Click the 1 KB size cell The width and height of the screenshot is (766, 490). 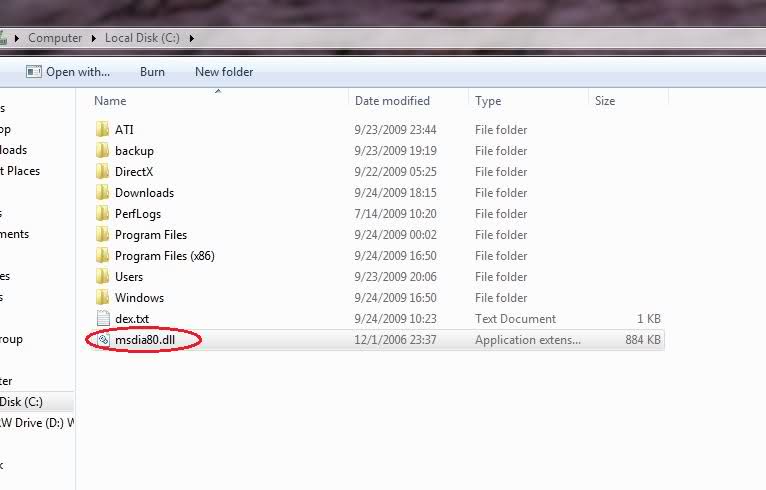click(649, 319)
